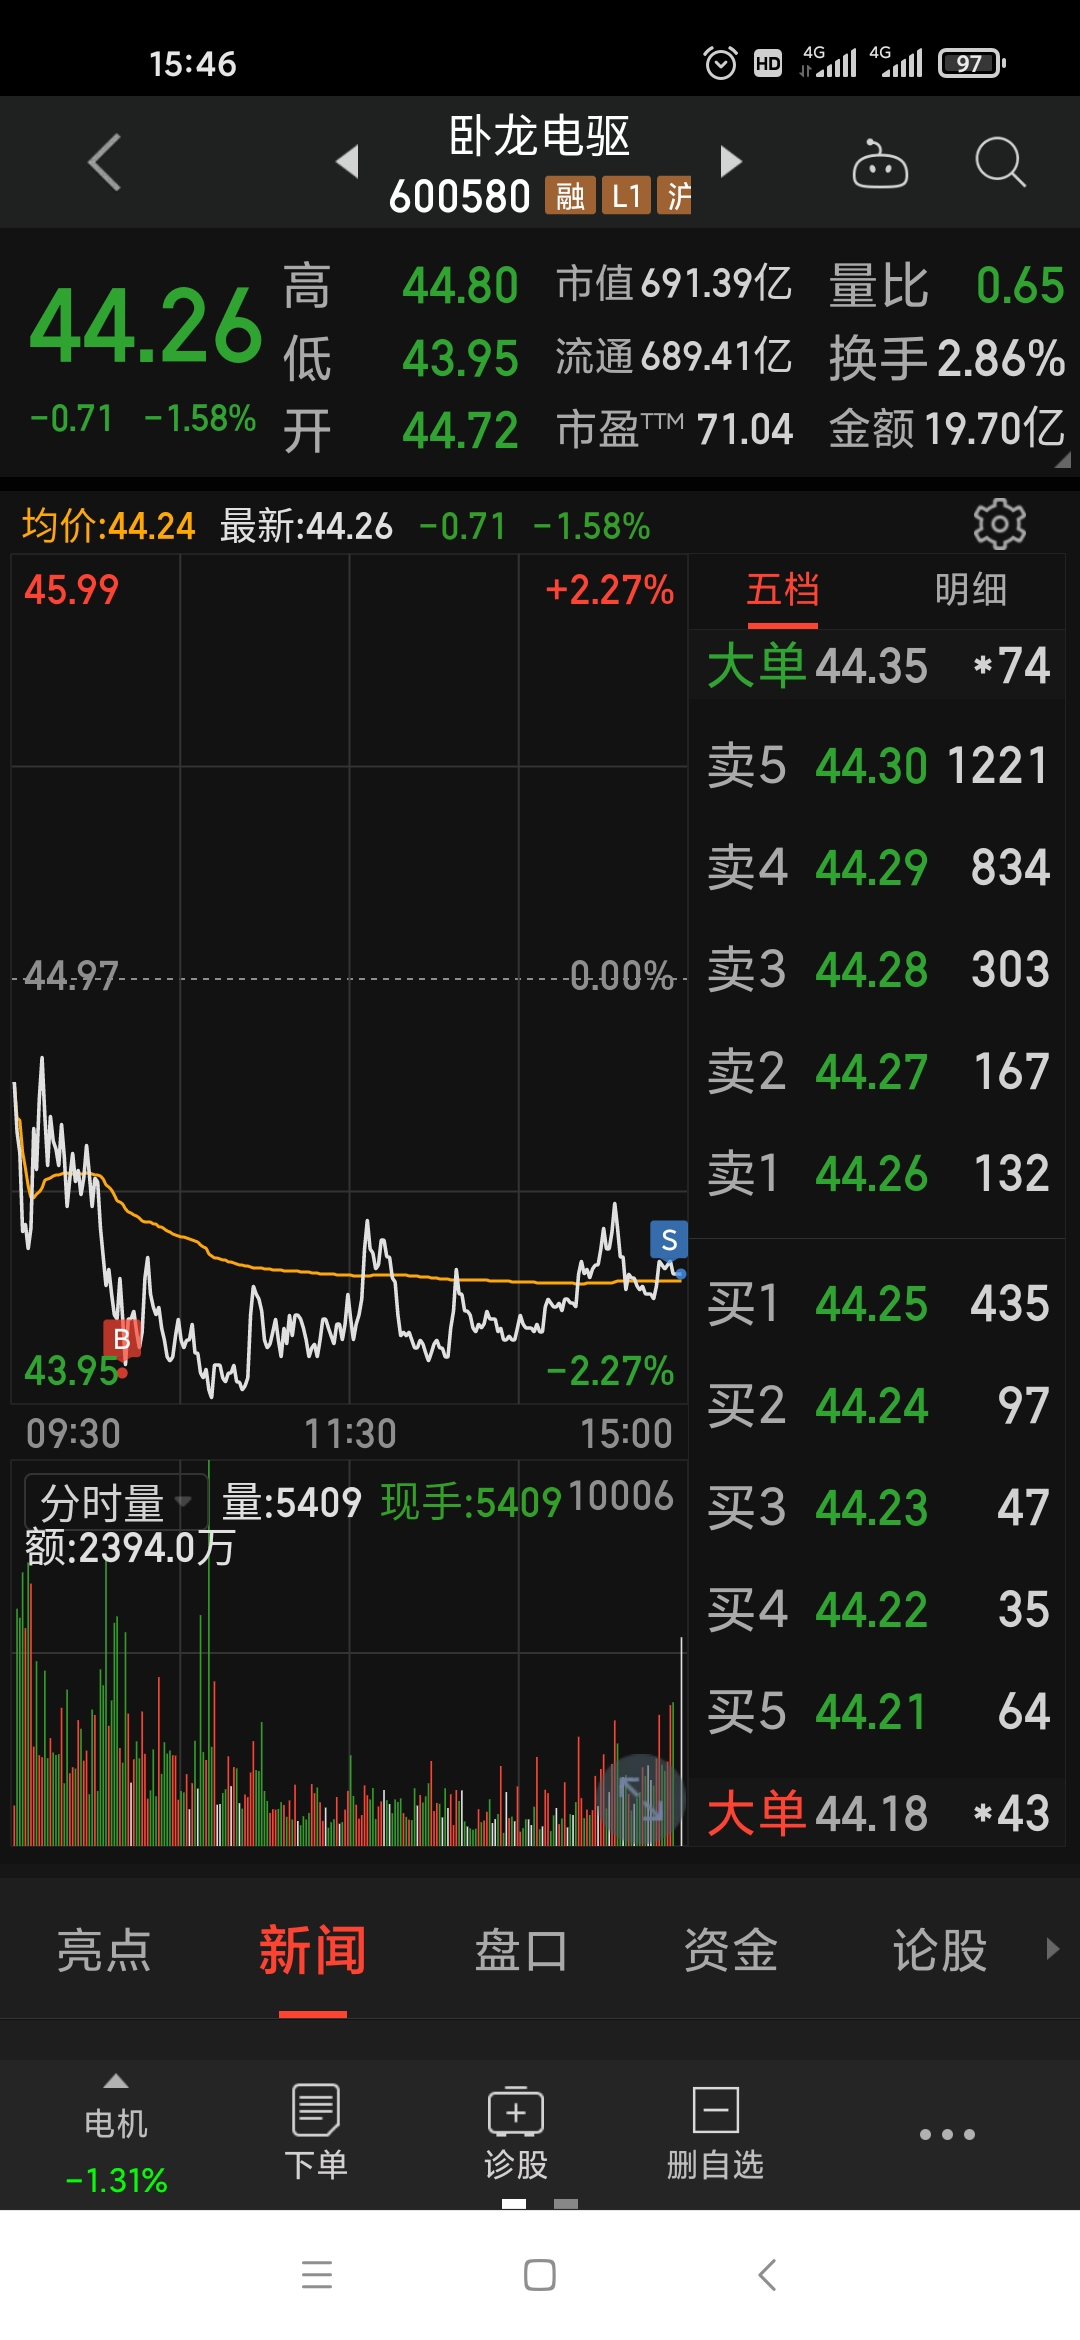Tap the Android home square button
The width and height of the screenshot is (1080, 2340).
540,2274
